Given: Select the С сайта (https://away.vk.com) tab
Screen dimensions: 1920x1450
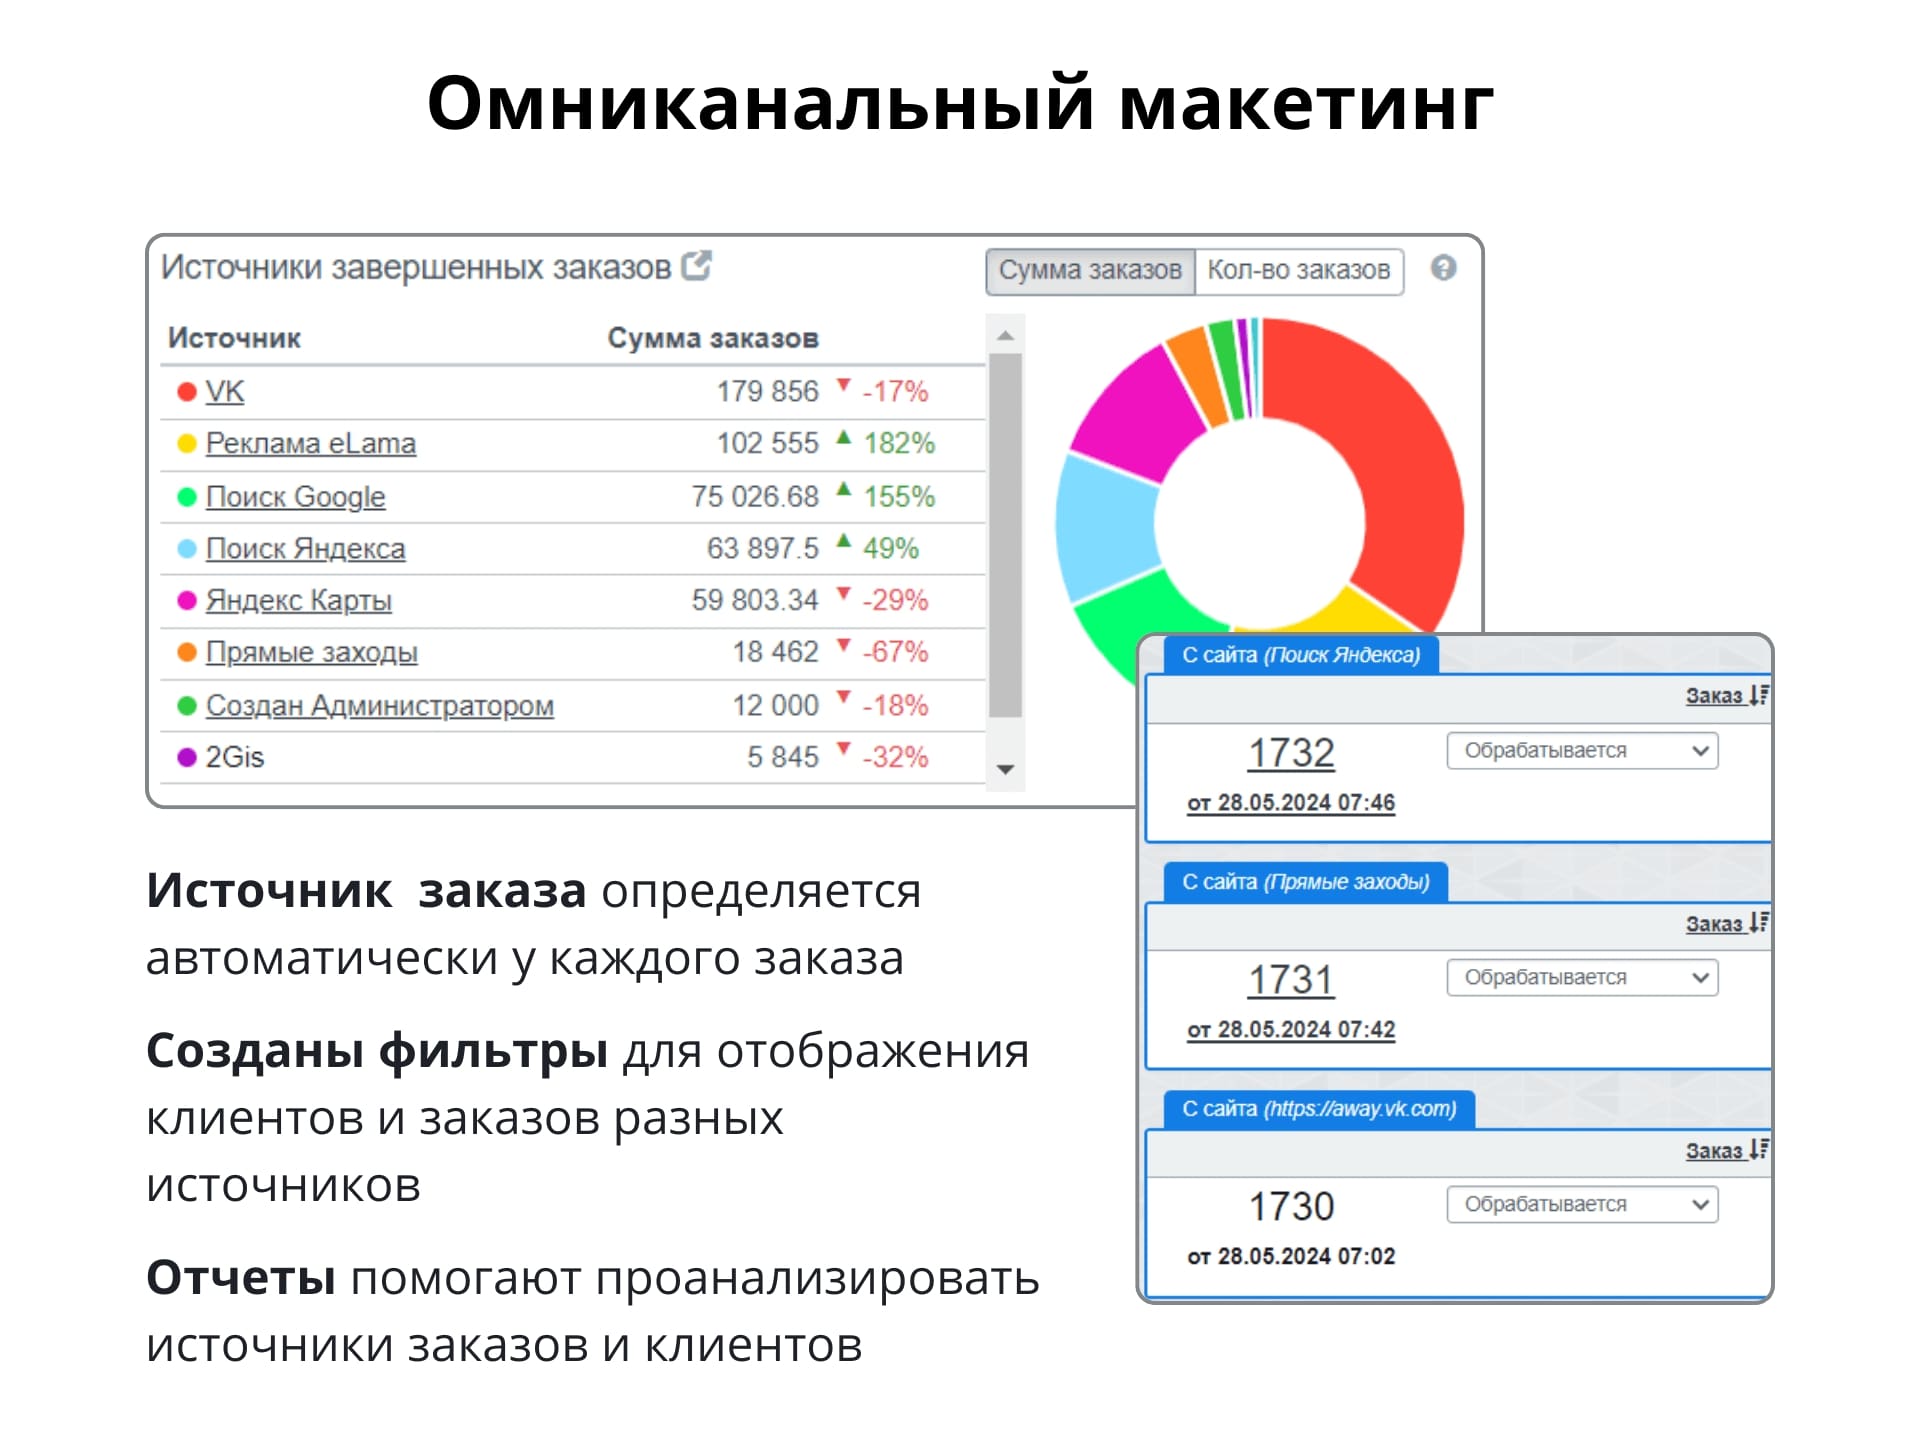Looking at the screenshot, I should coord(1319,1109).
